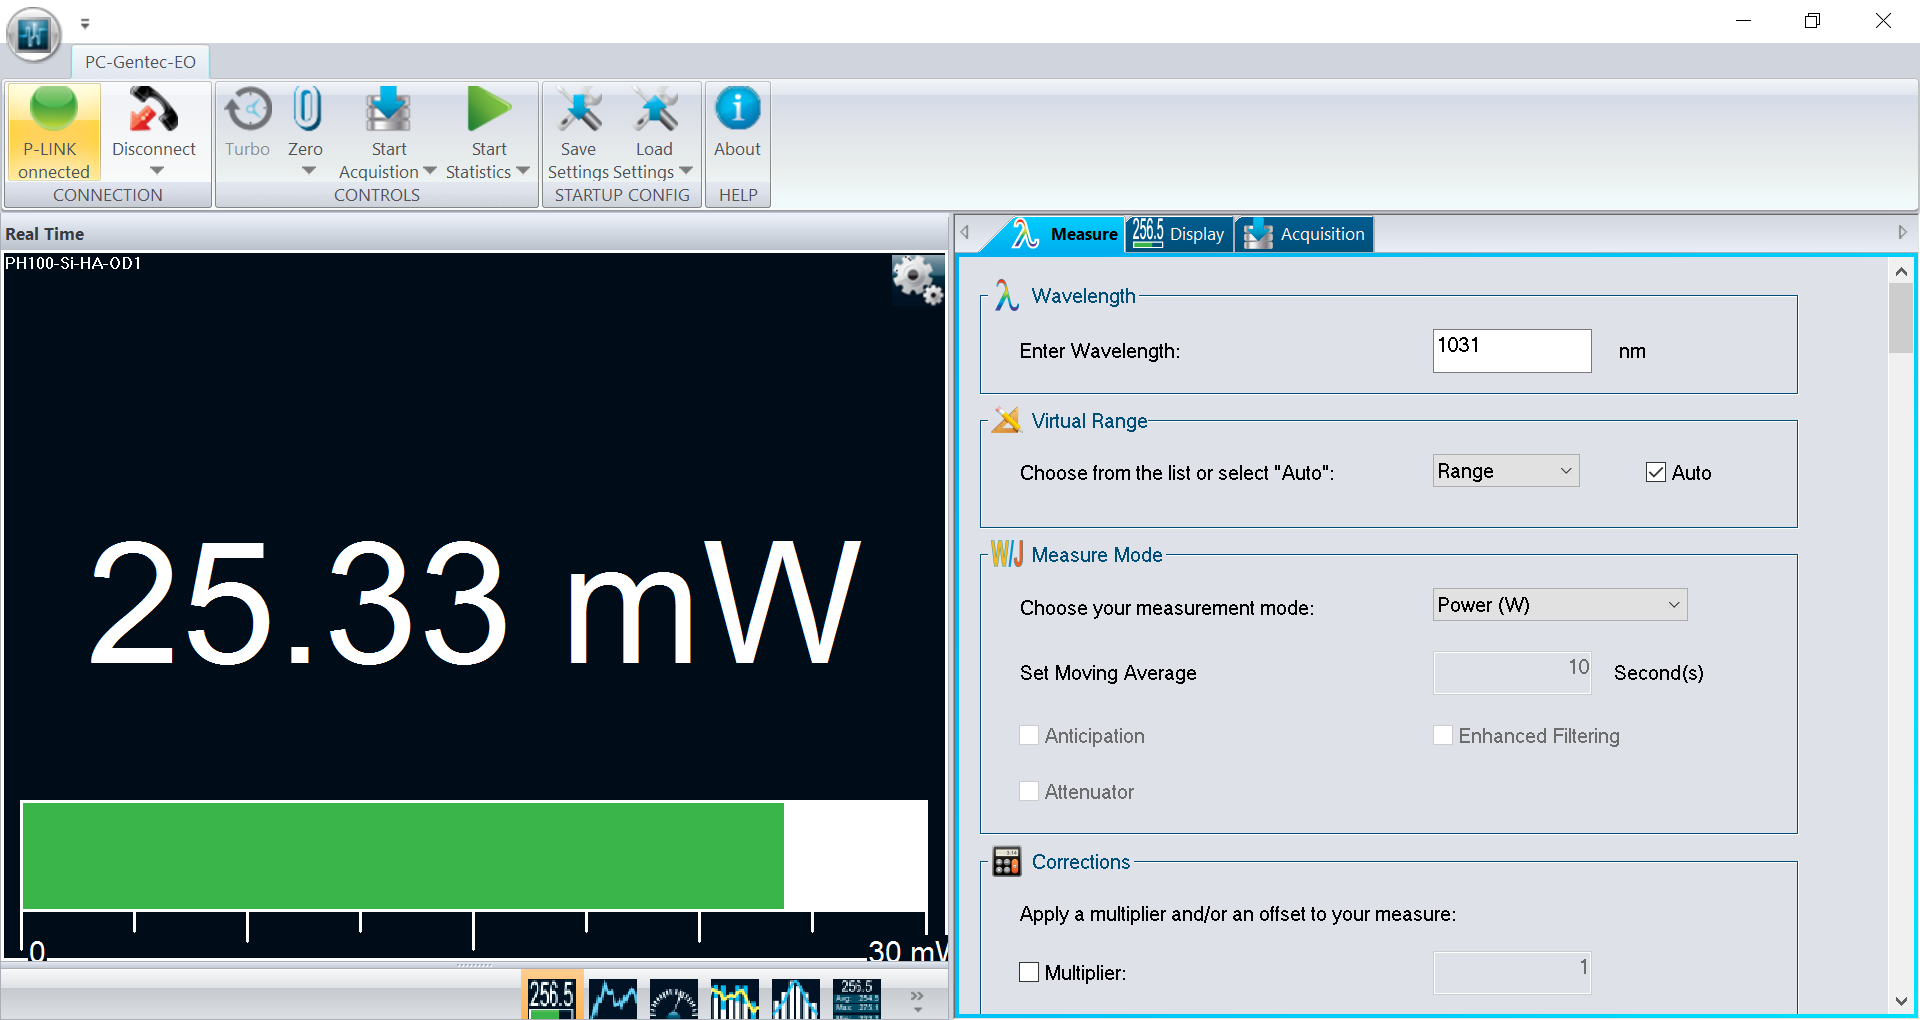Uncheck the Auto range checkbox
Screen dimensions: 1920x1020
(x=1656, y=473)
